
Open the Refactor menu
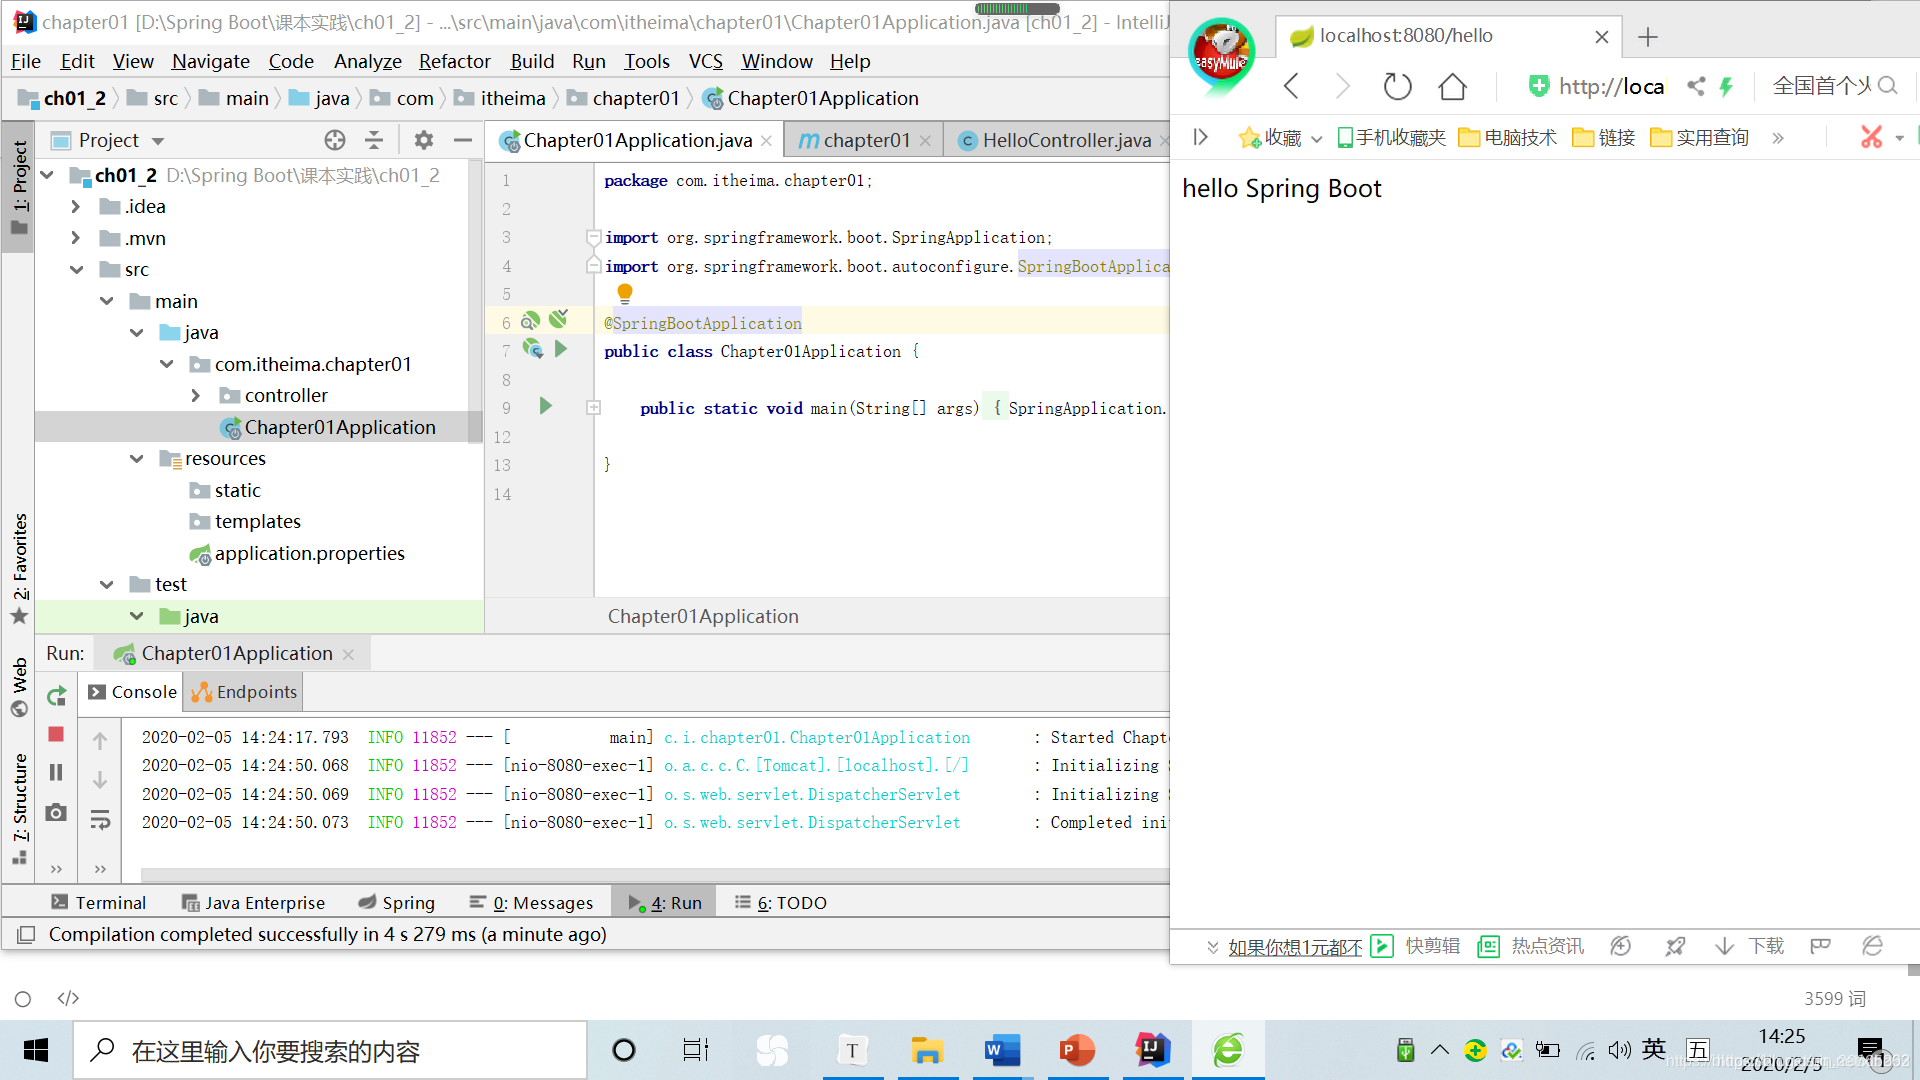click(454, 61)
